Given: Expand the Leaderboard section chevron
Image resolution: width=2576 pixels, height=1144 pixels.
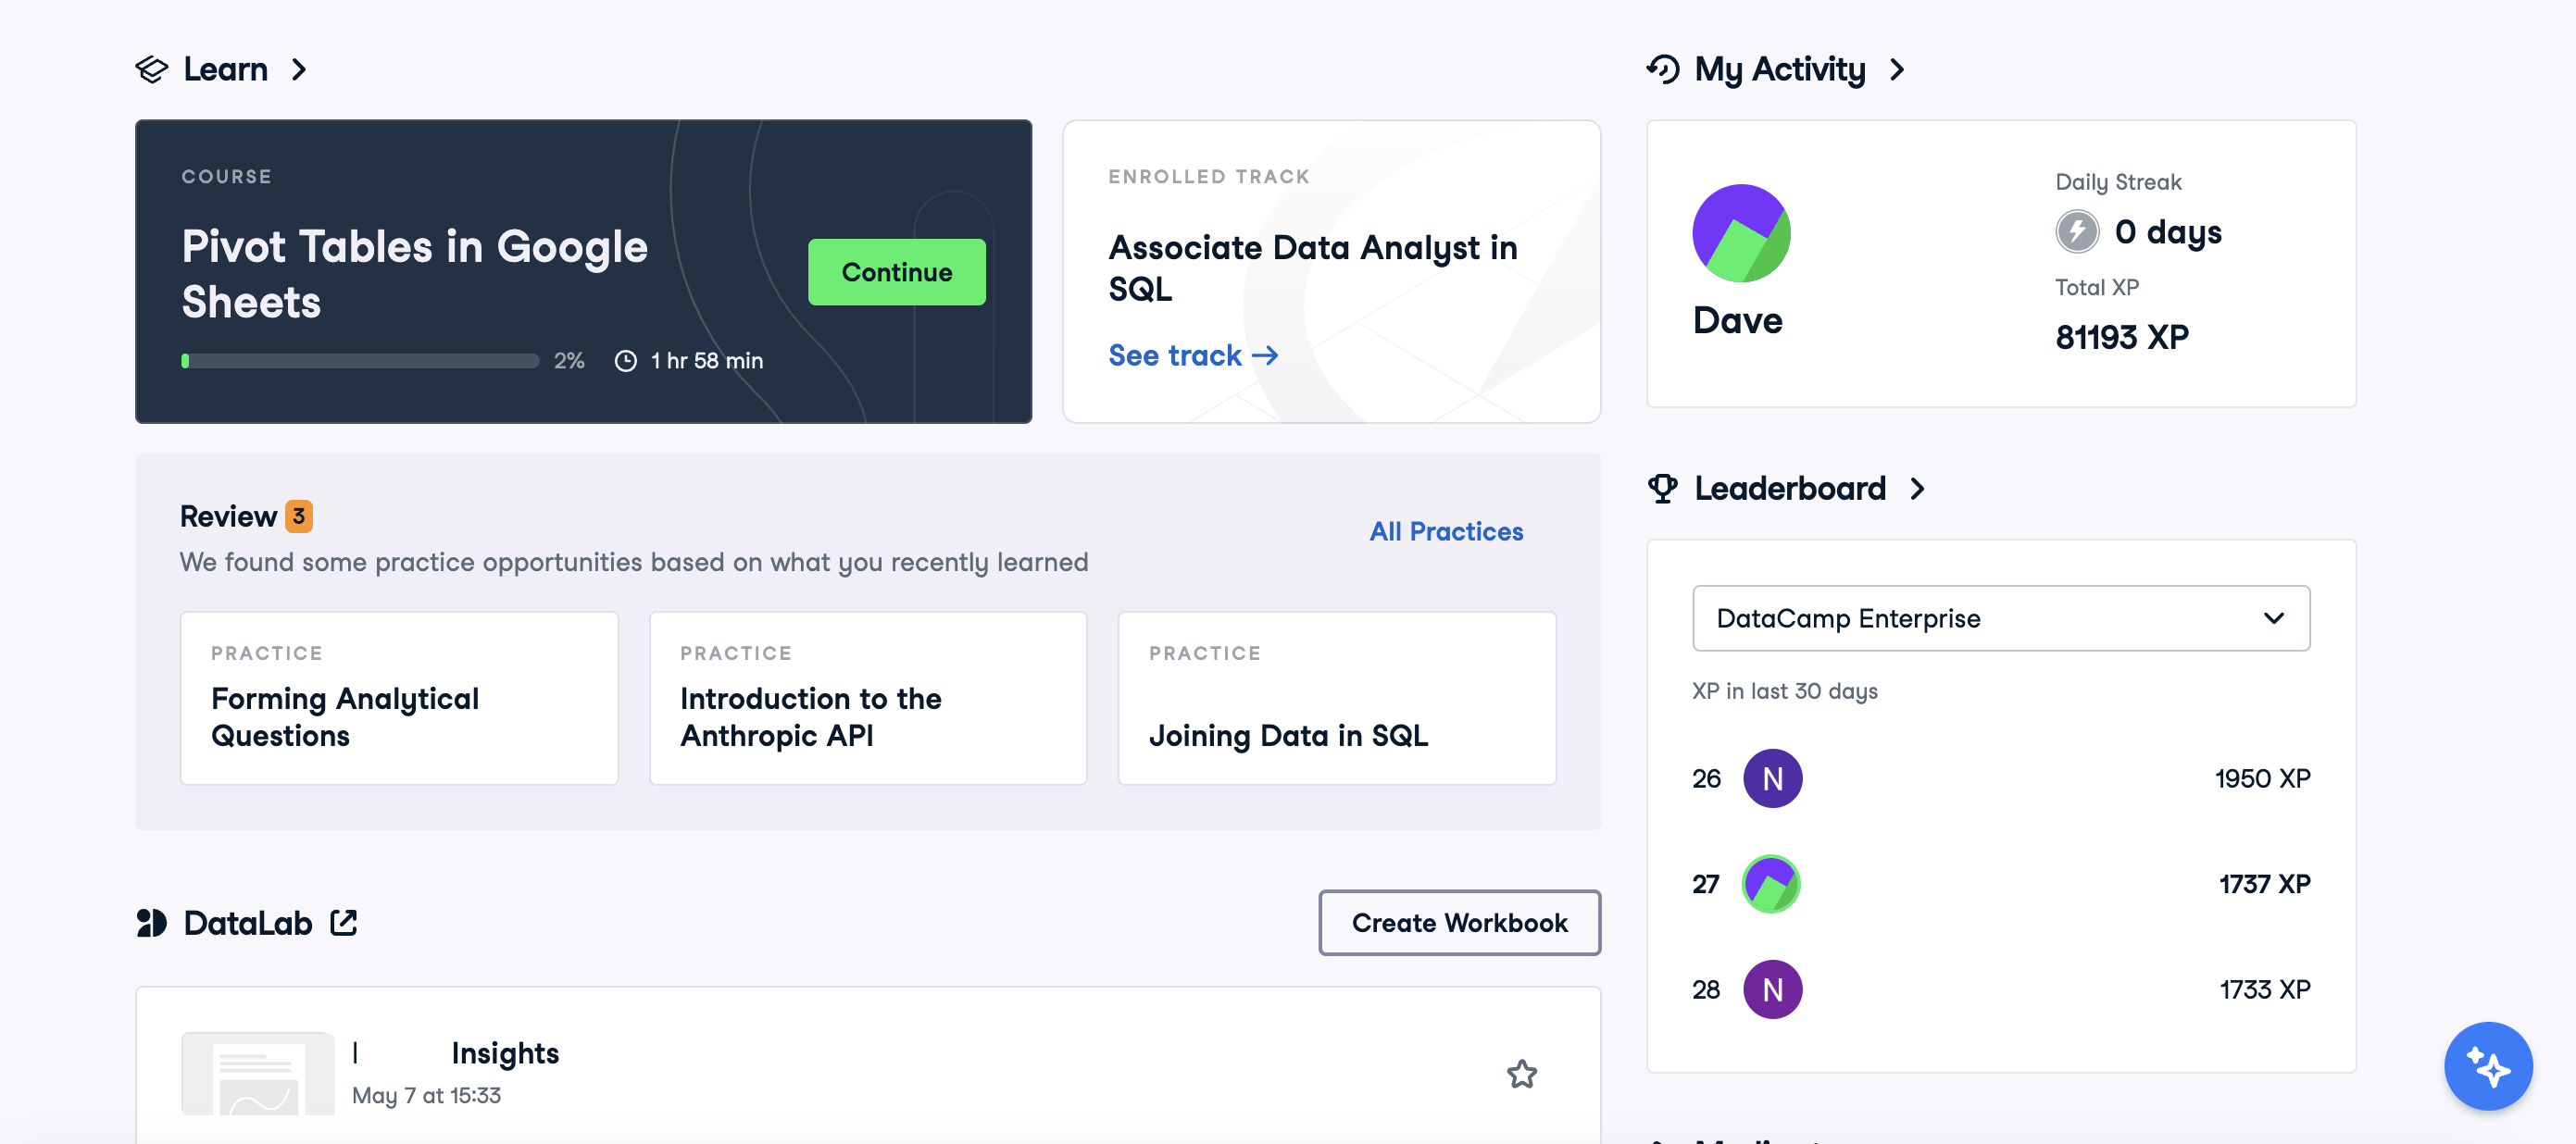Looking at the screenshot, I should (x=1917, y=488).
